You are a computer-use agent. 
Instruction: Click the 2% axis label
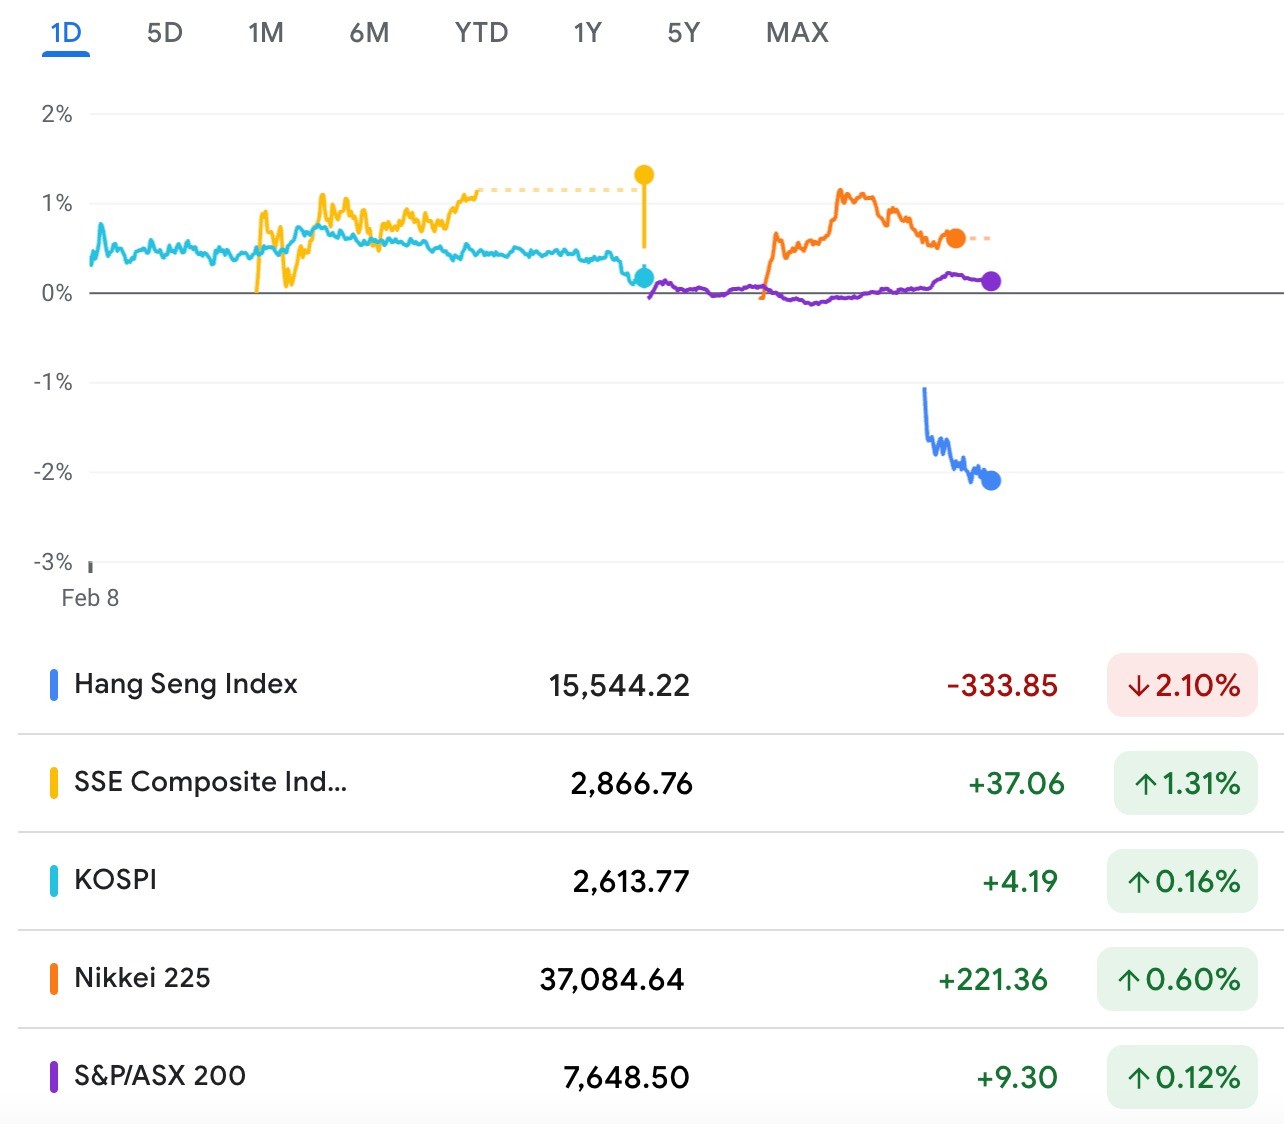[x=57, y=114]
